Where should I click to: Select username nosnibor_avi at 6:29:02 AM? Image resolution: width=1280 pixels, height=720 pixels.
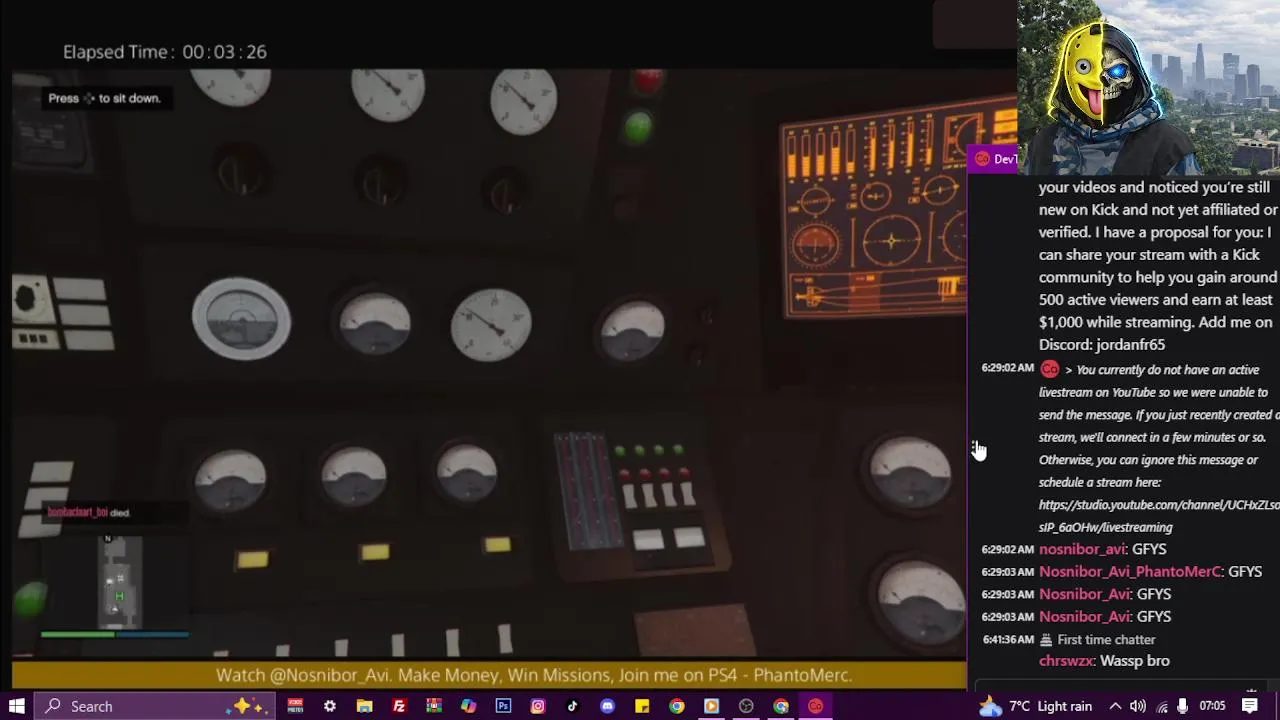1082,549
